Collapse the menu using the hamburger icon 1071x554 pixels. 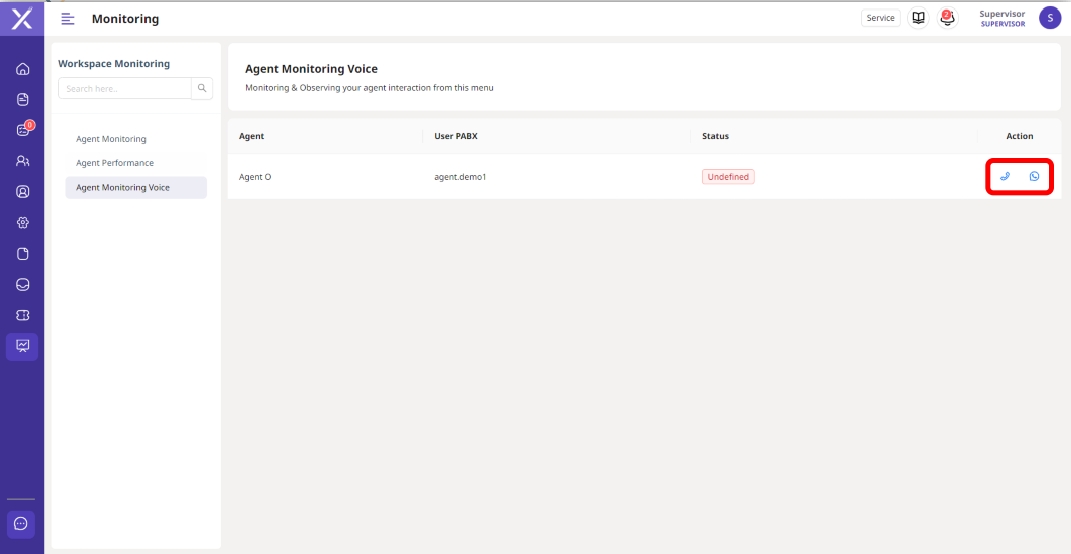68,19
